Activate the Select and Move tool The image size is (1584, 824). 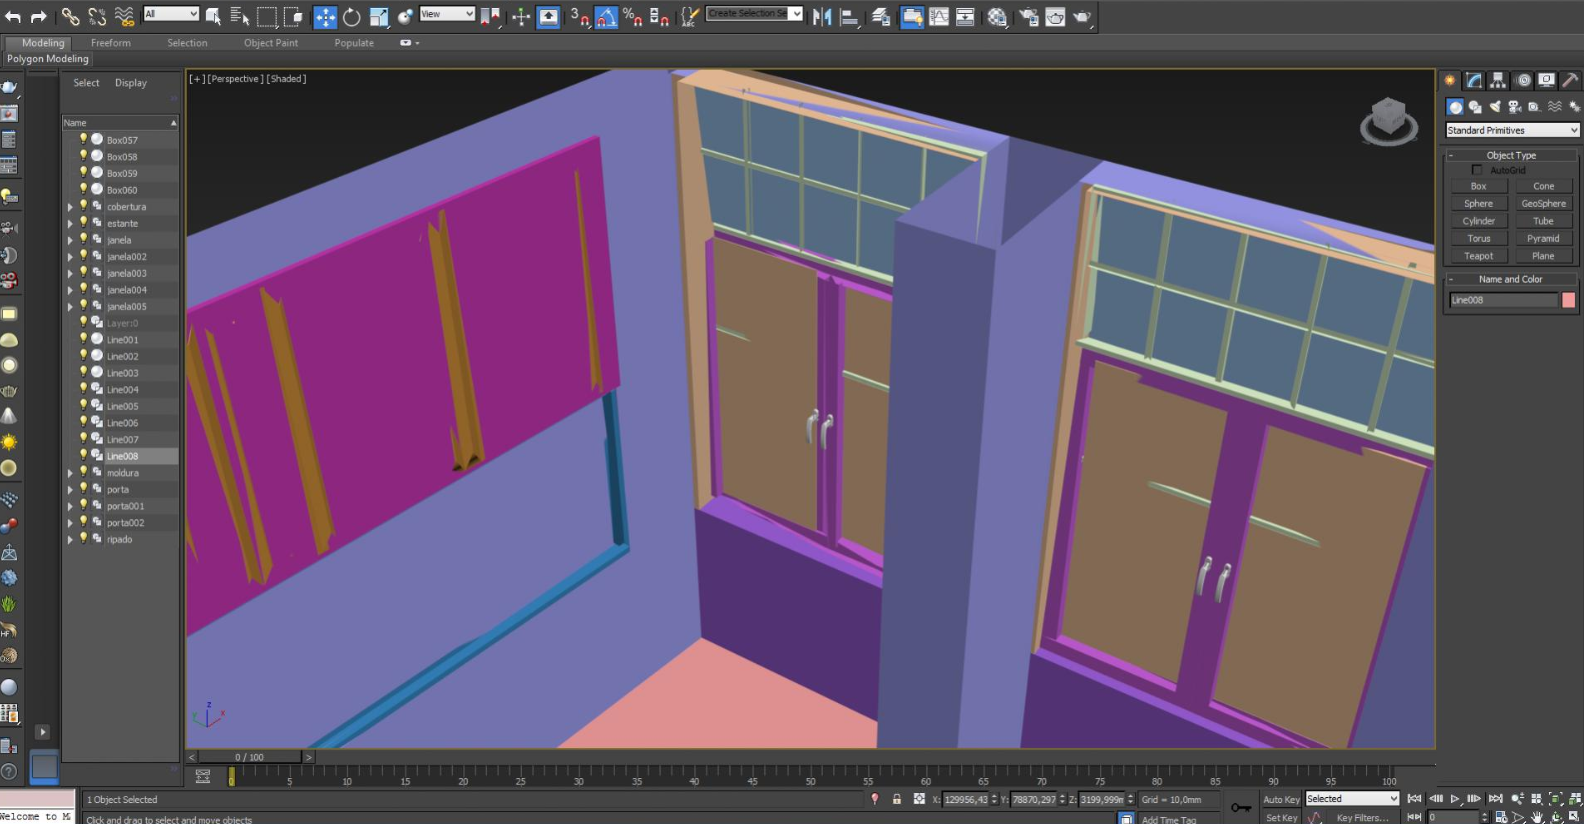click(325, 16)
